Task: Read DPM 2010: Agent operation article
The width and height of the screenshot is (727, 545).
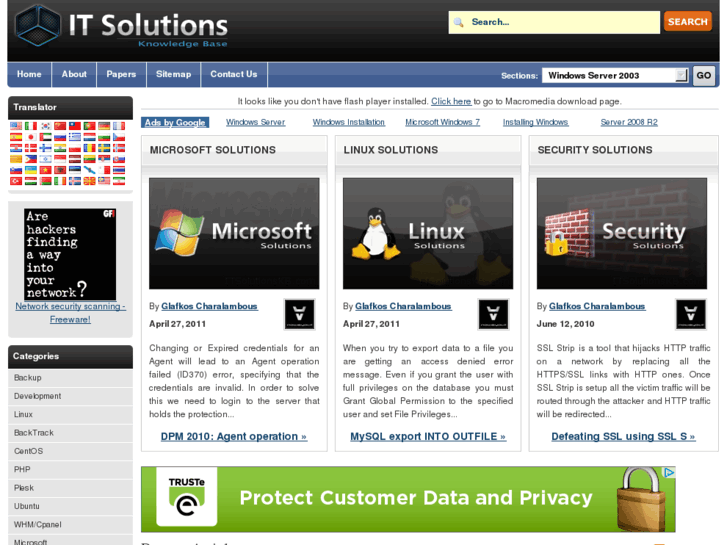Action: click(x=234, y=436)
